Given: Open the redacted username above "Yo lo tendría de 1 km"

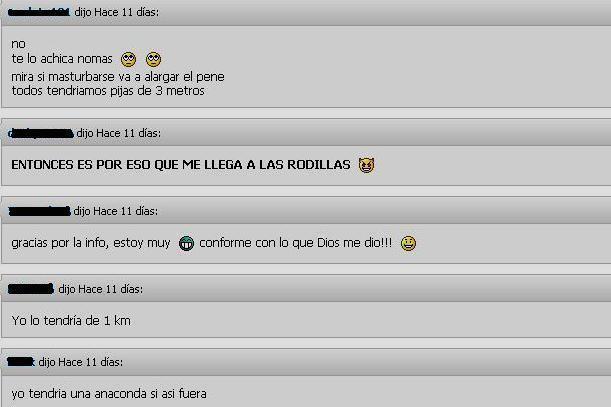Looking at the screenshot, I should (x=31, y=289).
